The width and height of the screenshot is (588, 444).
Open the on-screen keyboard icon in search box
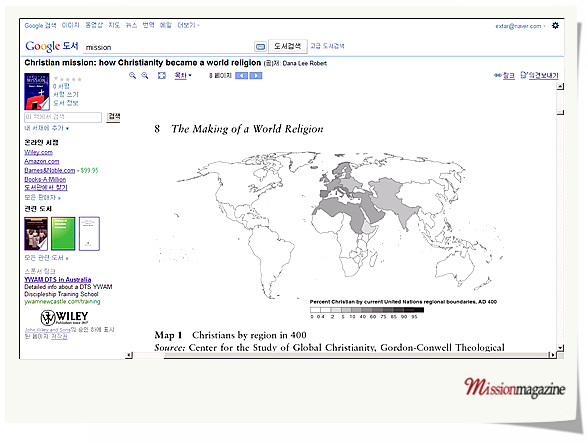[x=260, y=47]
